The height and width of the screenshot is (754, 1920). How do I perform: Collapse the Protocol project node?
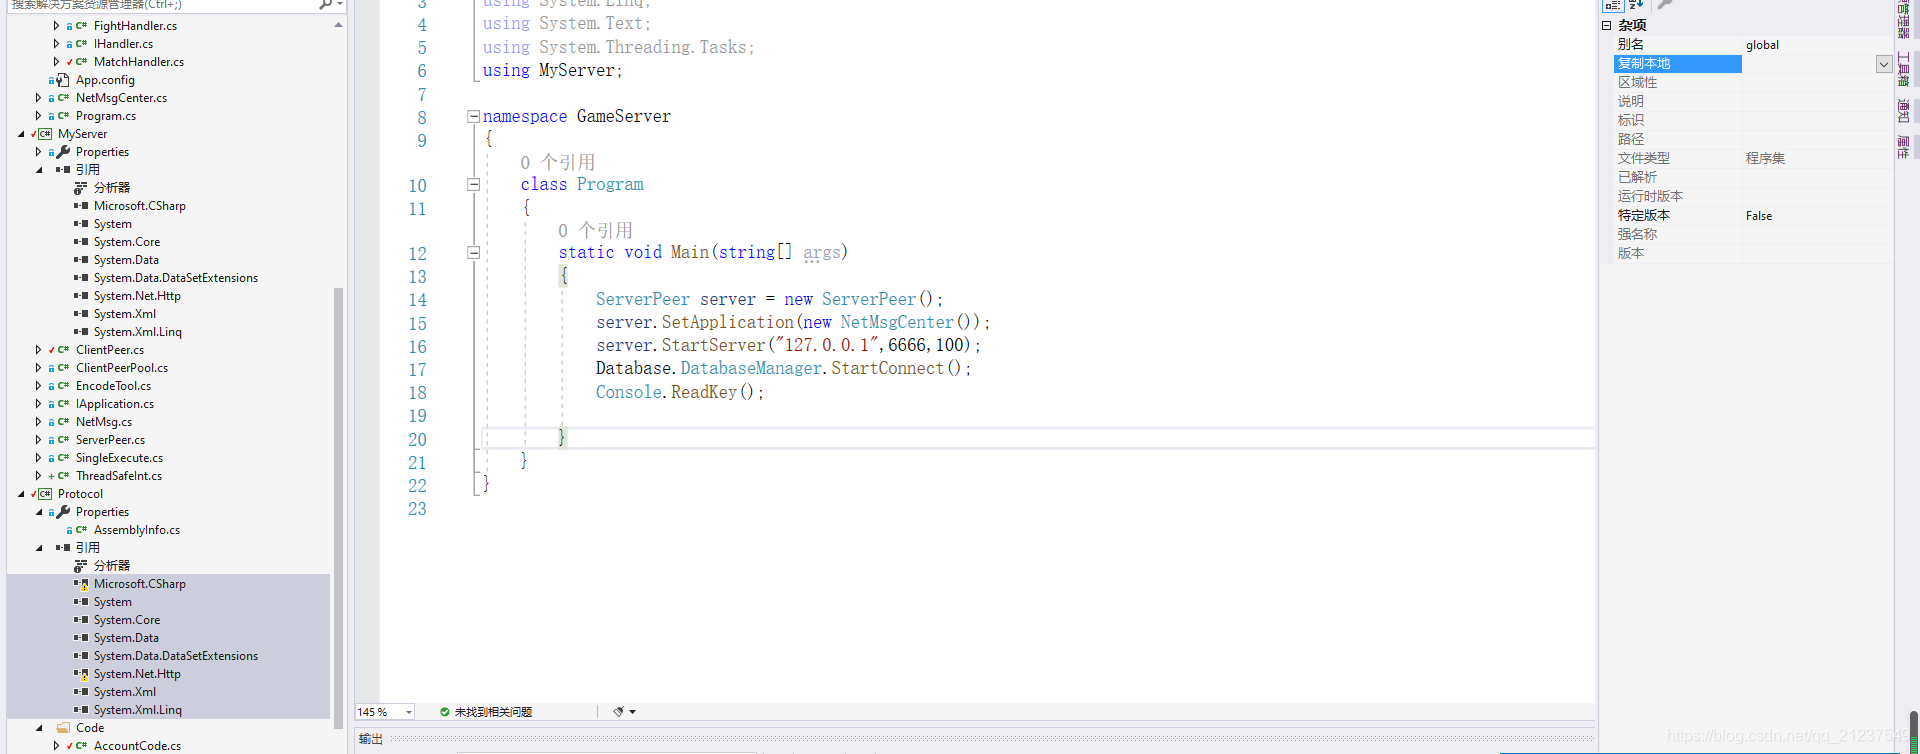pyautogui.click(x=21, y=494)
